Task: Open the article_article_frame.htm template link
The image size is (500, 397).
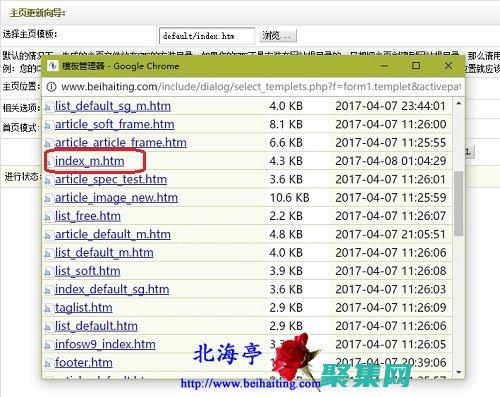Action: [x=121, y=143]
